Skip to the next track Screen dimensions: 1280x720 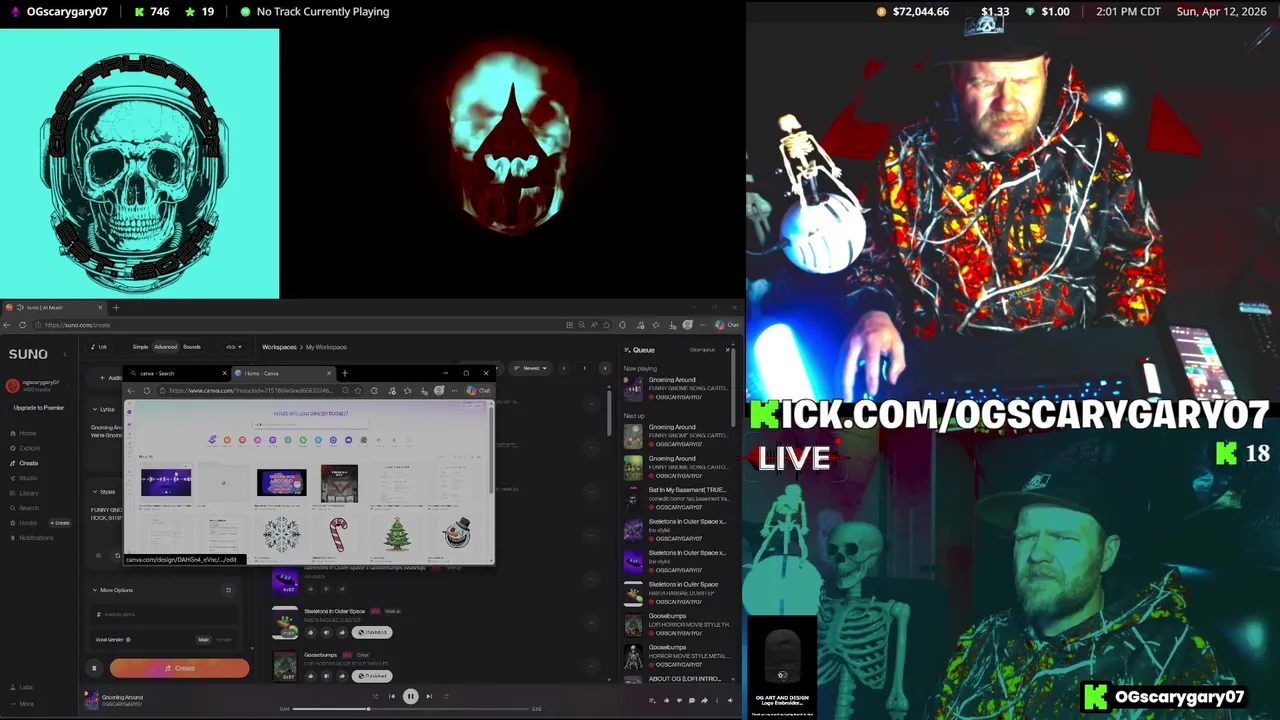coord(429,696)
